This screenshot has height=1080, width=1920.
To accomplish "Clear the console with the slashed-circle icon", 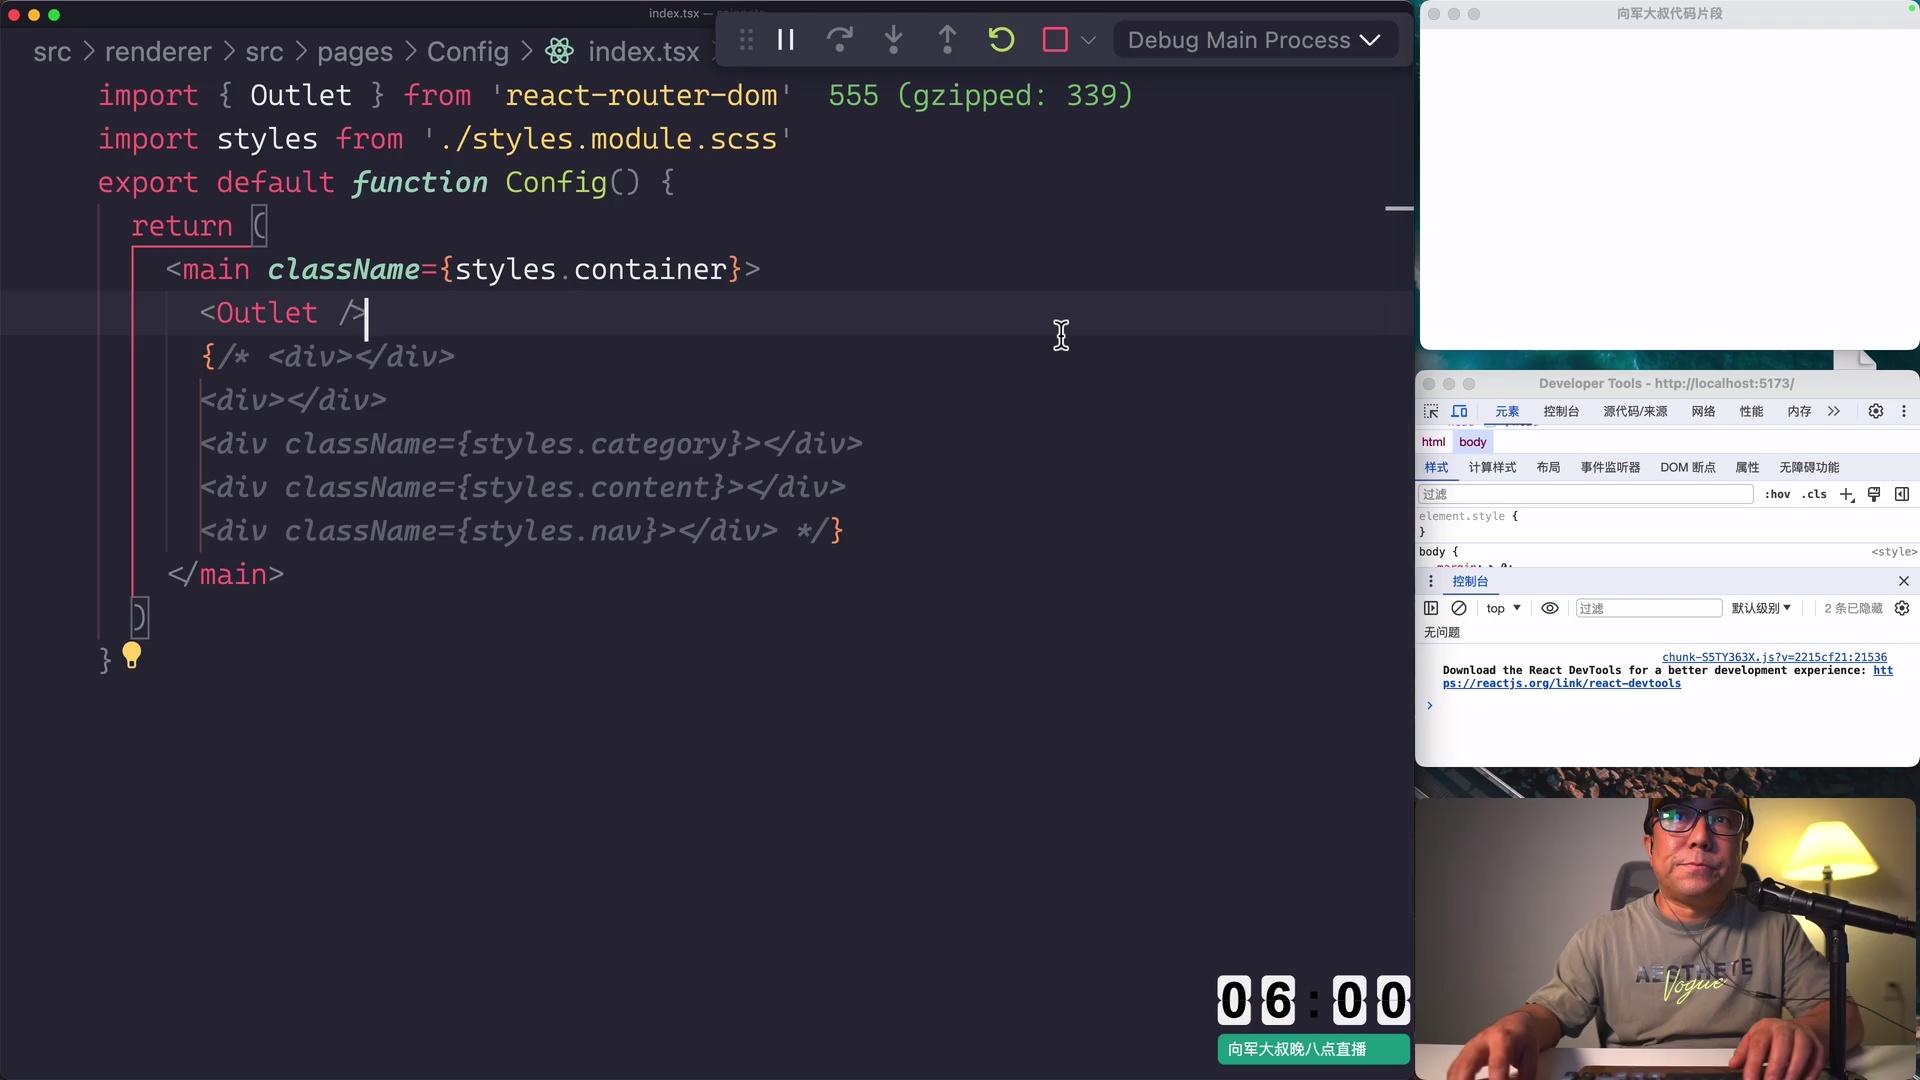I will (x=1460, y=608).
